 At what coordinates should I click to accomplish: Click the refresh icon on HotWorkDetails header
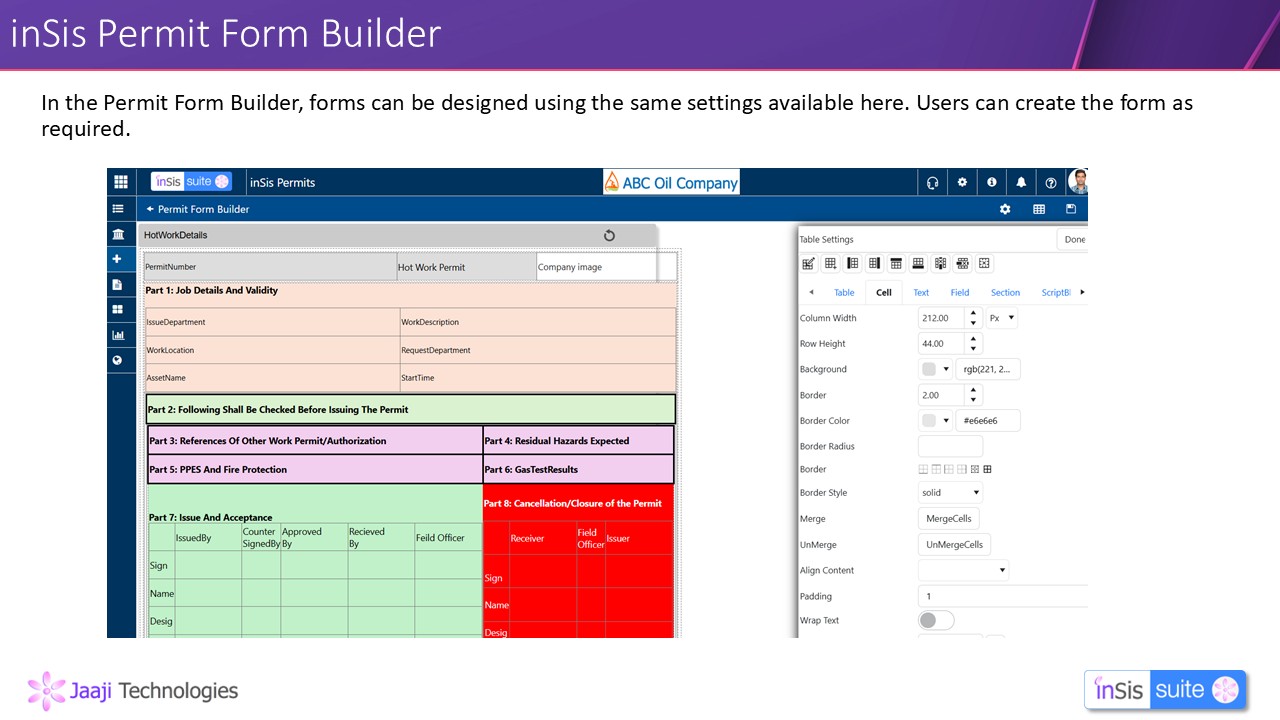[x=609, y=236]
